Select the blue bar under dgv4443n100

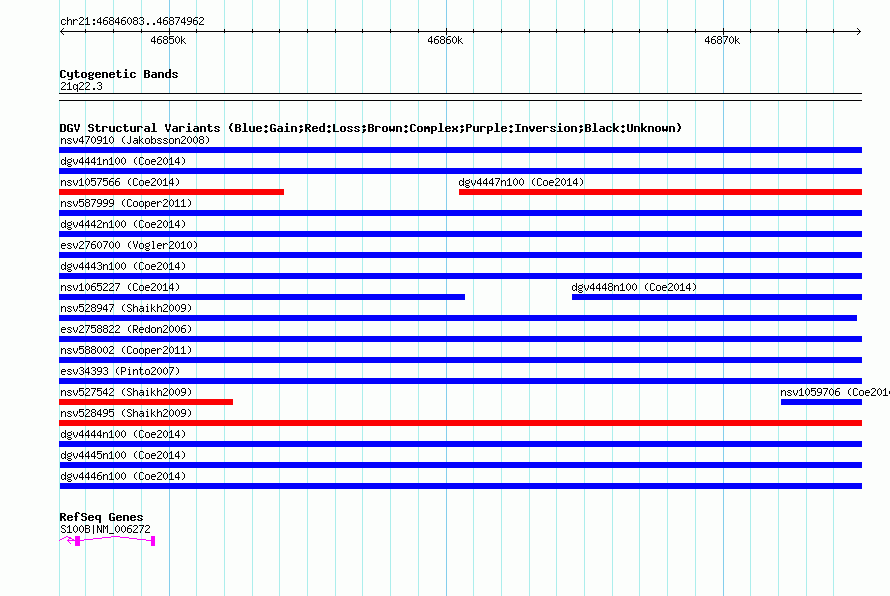click(460, 276)
